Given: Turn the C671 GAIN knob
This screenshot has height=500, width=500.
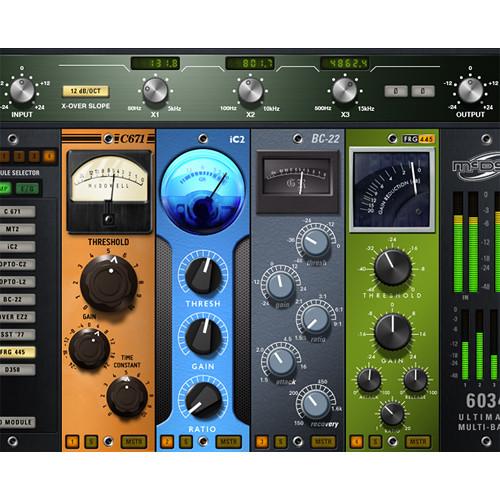Looking at the screenshot, I should (89, 348).
